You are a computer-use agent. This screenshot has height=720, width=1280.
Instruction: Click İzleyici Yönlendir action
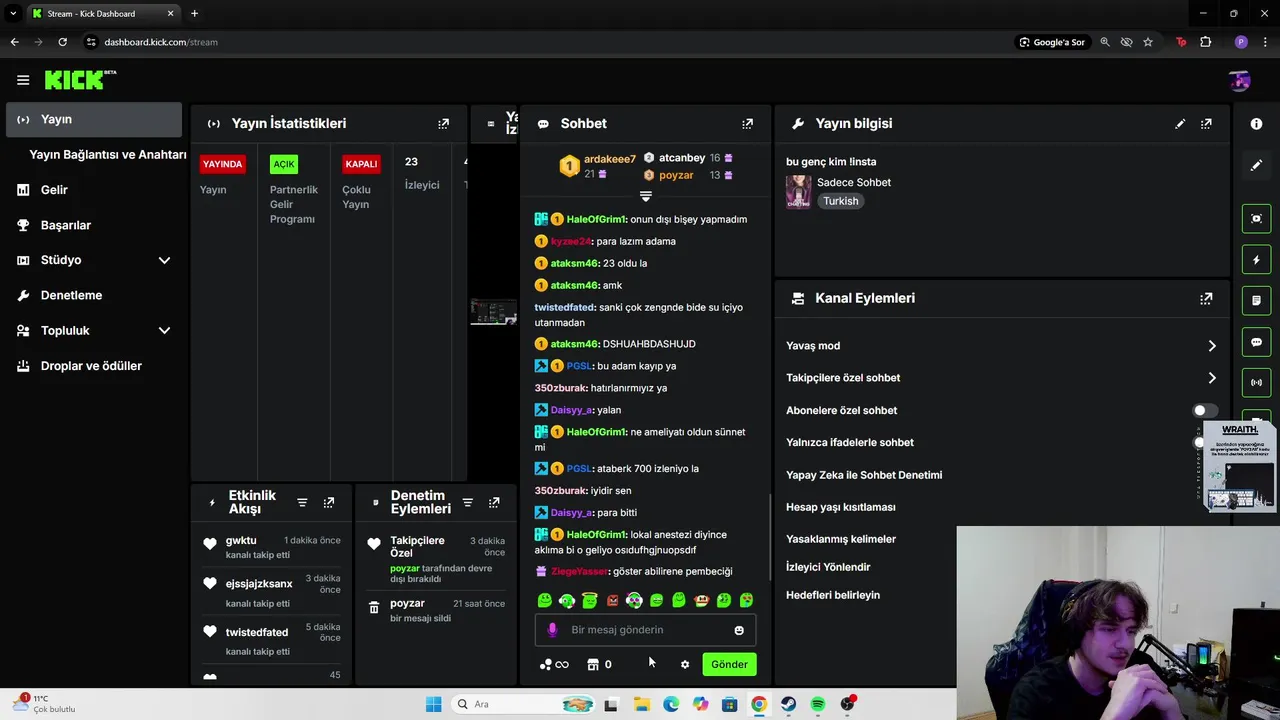828,567
